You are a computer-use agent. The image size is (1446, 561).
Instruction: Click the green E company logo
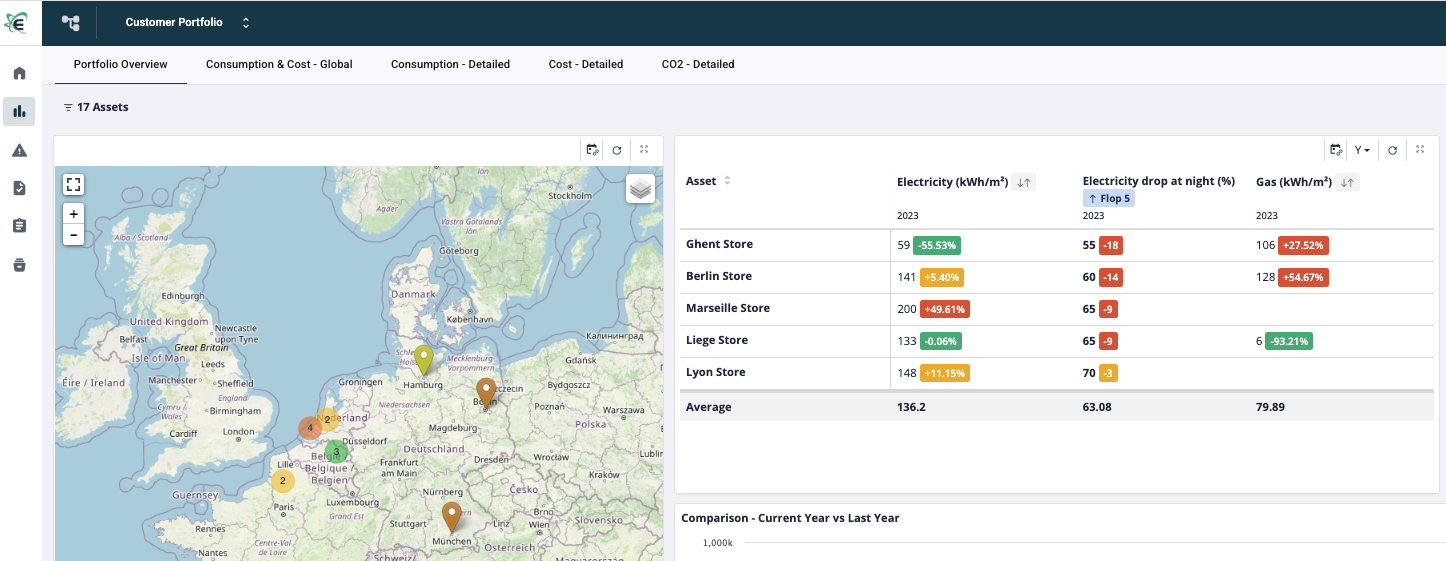pyautogui.click(x=17, y=21)
